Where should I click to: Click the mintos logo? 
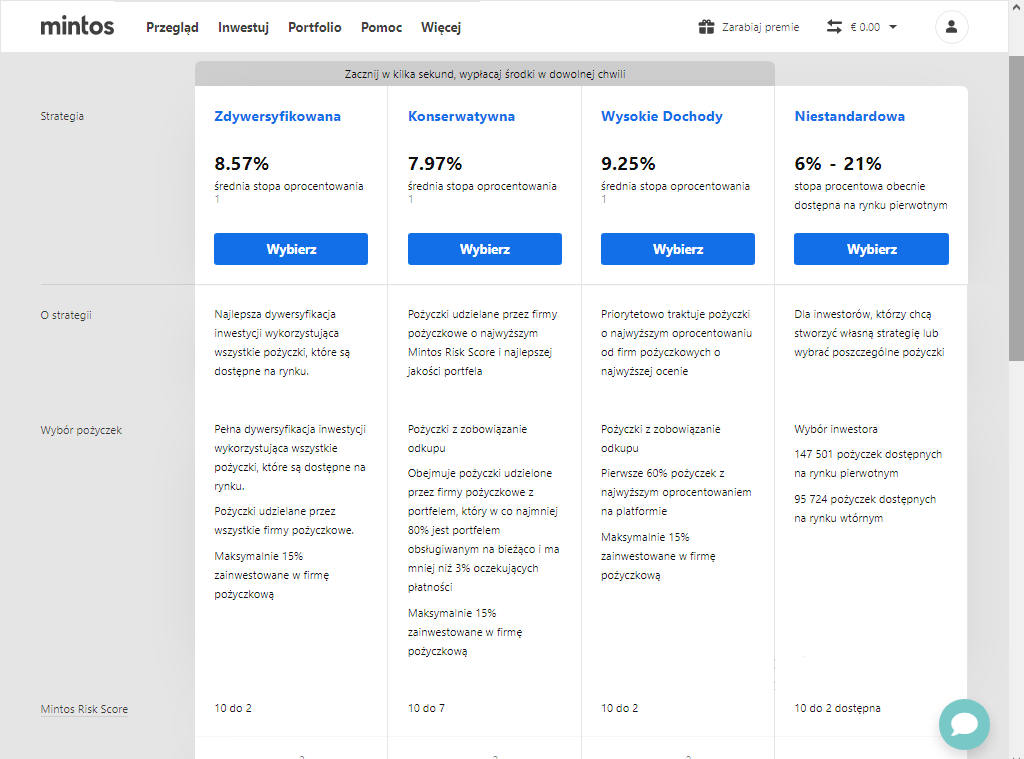(77, 27)
